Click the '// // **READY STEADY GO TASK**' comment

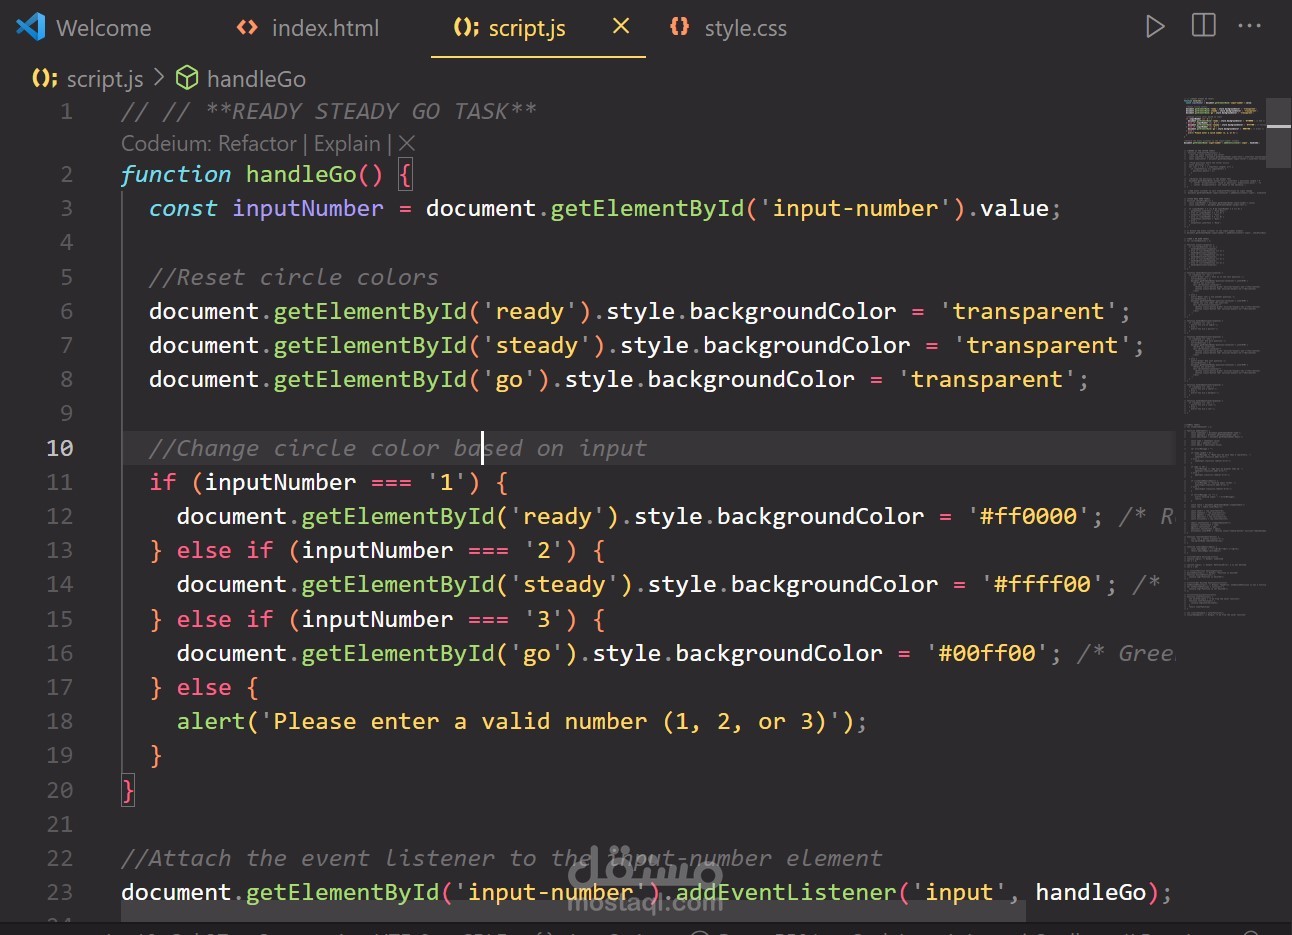tap(329, 111)
